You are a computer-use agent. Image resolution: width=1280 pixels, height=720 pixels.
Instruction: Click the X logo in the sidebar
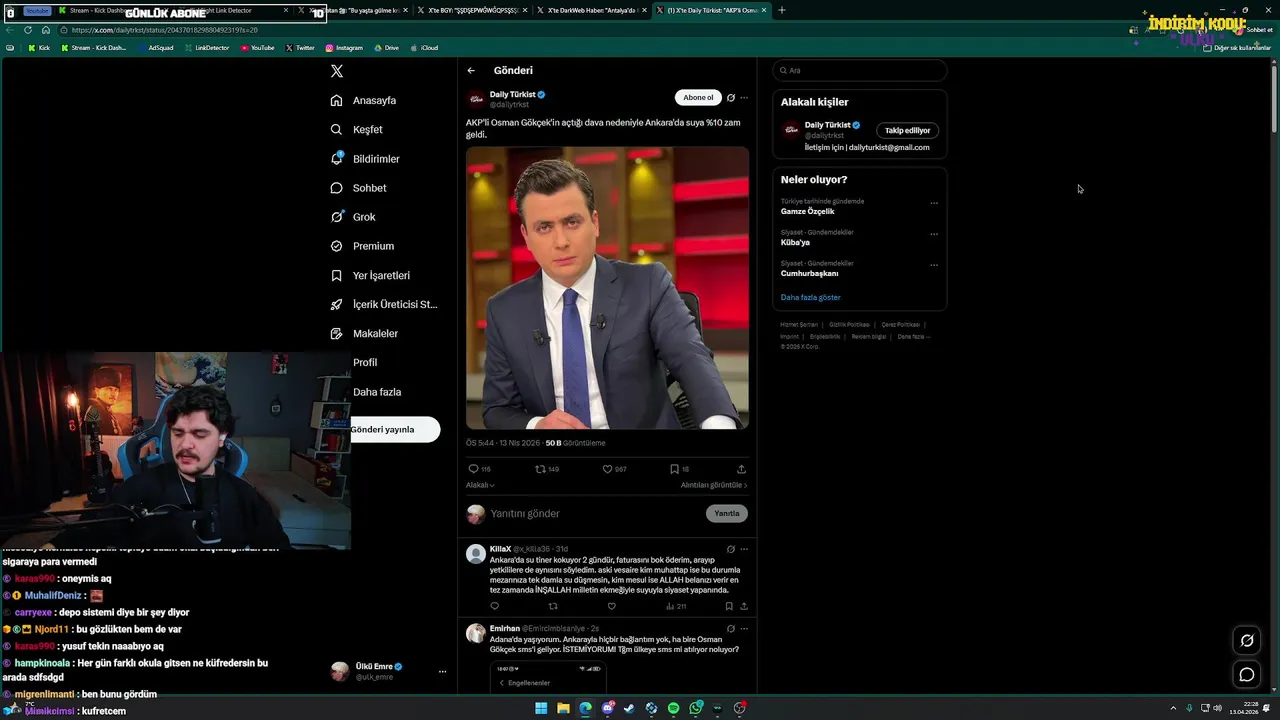(x=337, y=71)
